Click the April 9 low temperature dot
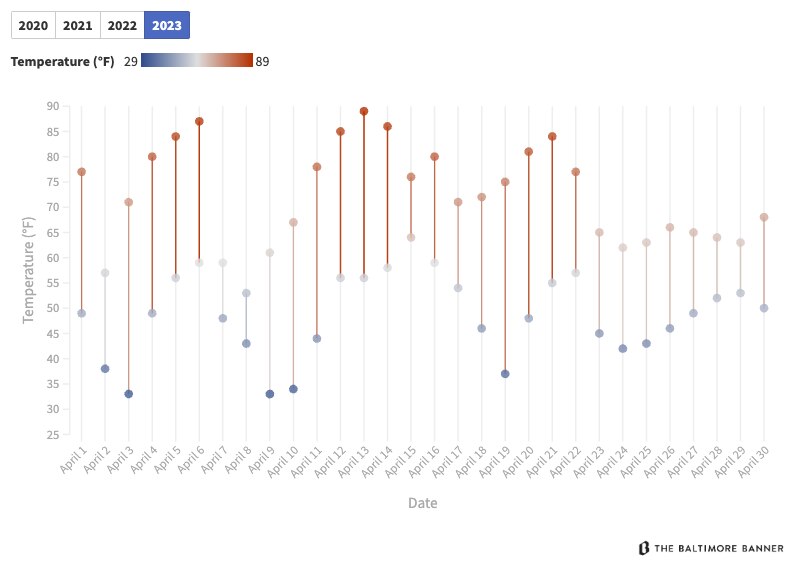 click(x=270, y=394)
